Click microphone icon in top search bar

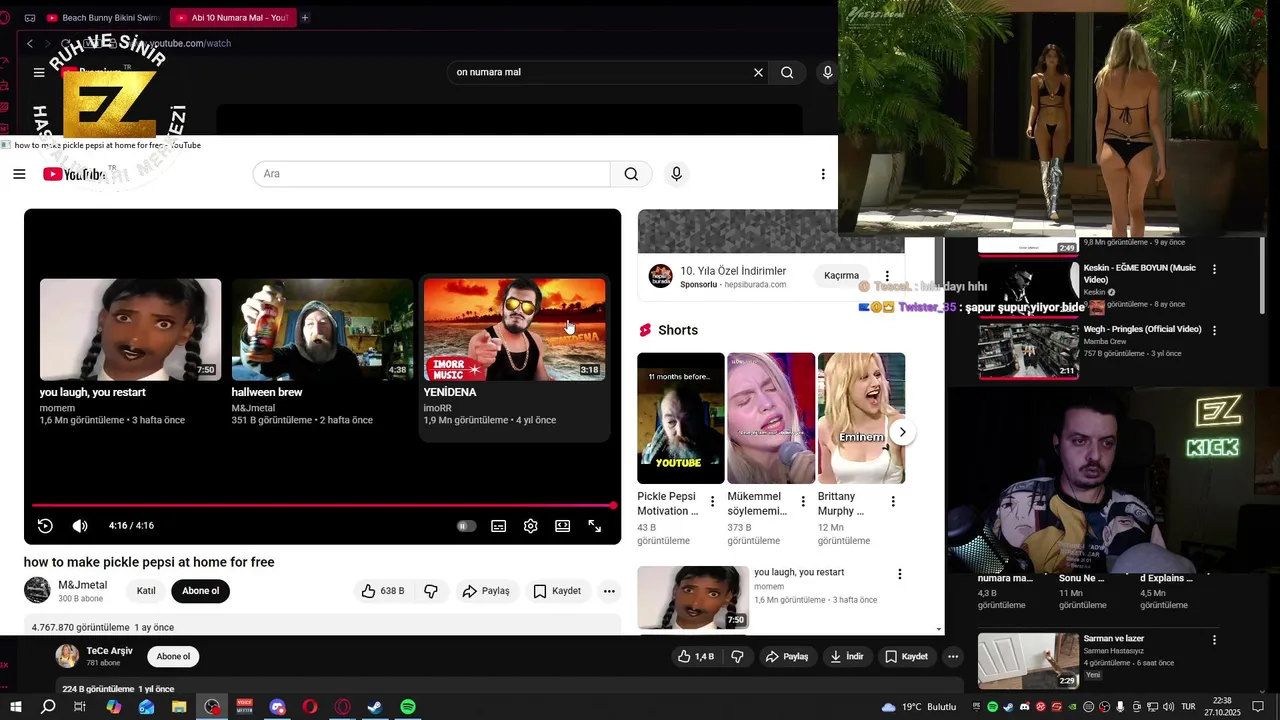click(827, 72)
